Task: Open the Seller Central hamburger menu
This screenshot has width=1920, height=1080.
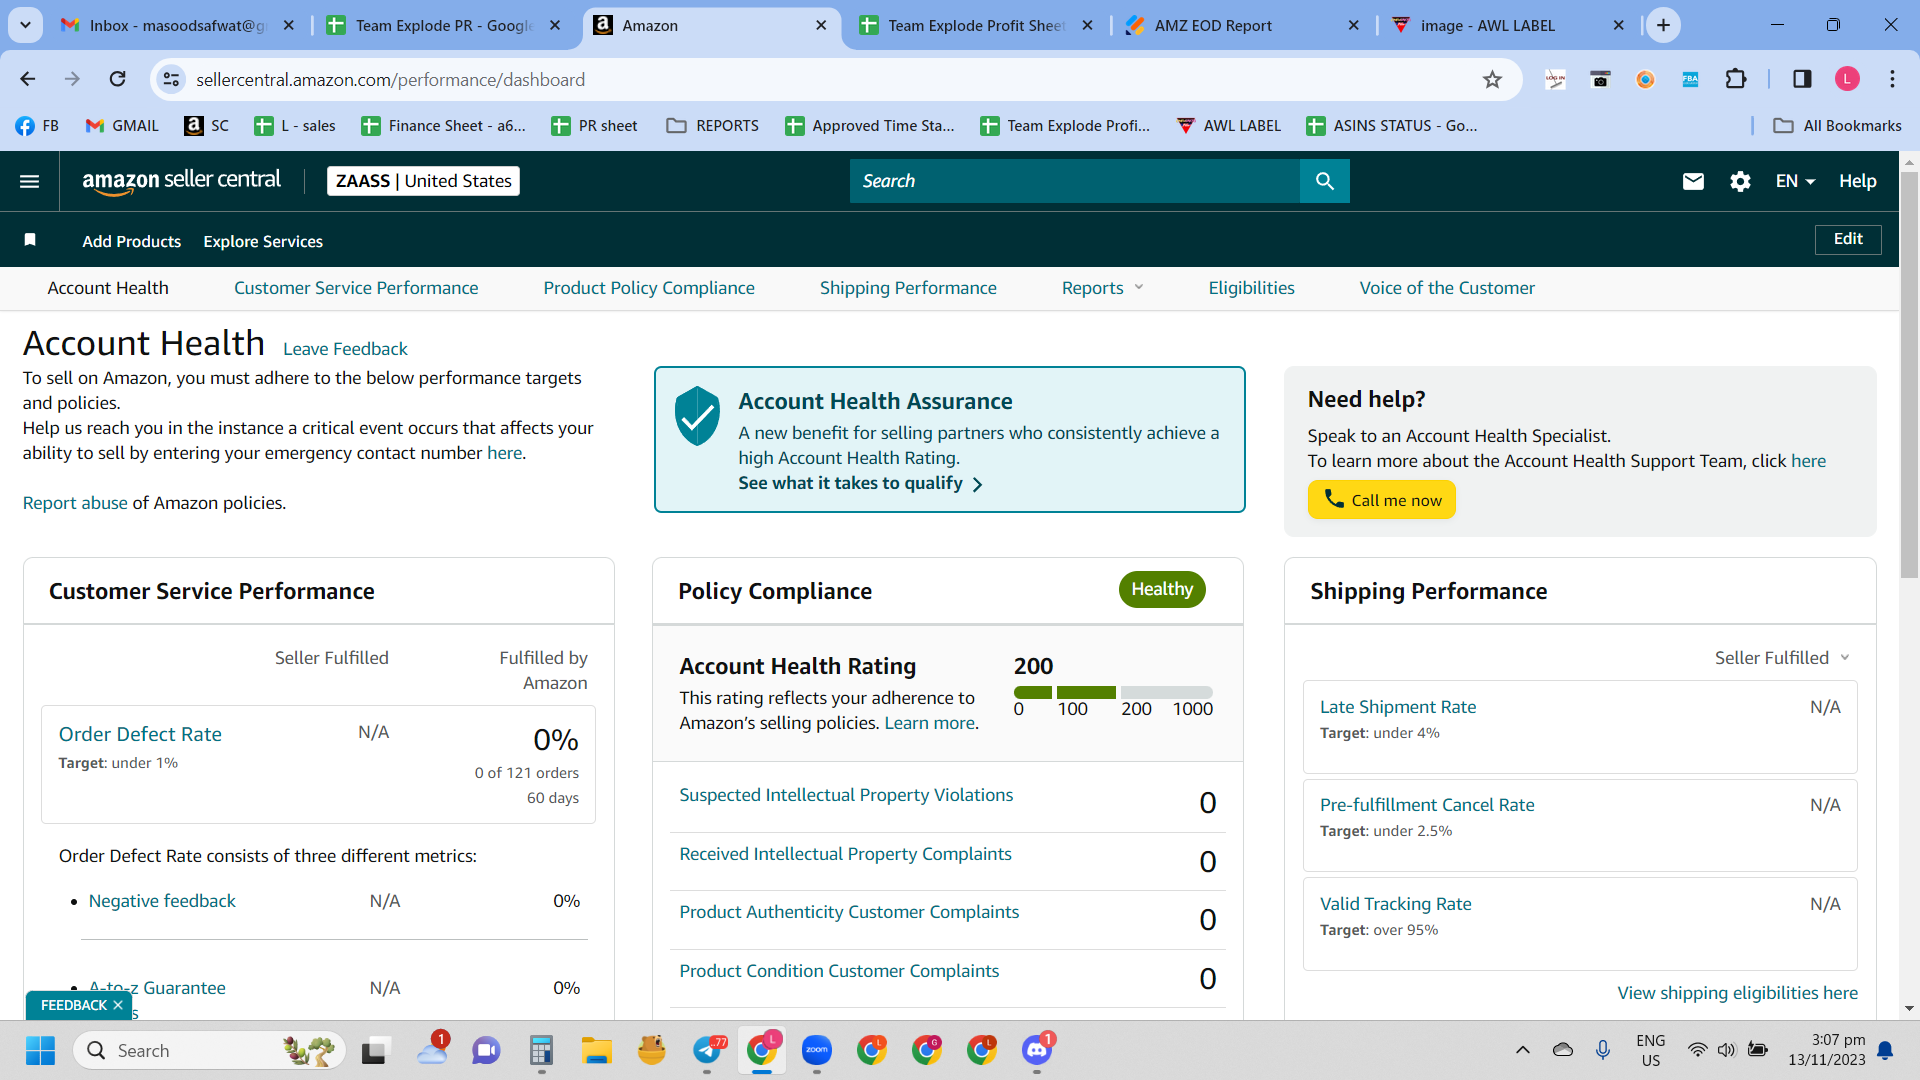Action: (x=30, y=181)
